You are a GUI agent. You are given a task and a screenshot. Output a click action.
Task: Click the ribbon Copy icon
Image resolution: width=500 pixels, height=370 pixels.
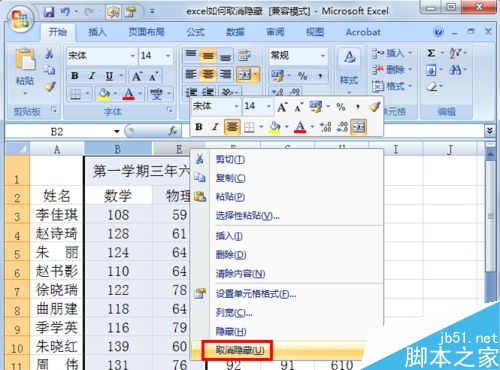50,70
